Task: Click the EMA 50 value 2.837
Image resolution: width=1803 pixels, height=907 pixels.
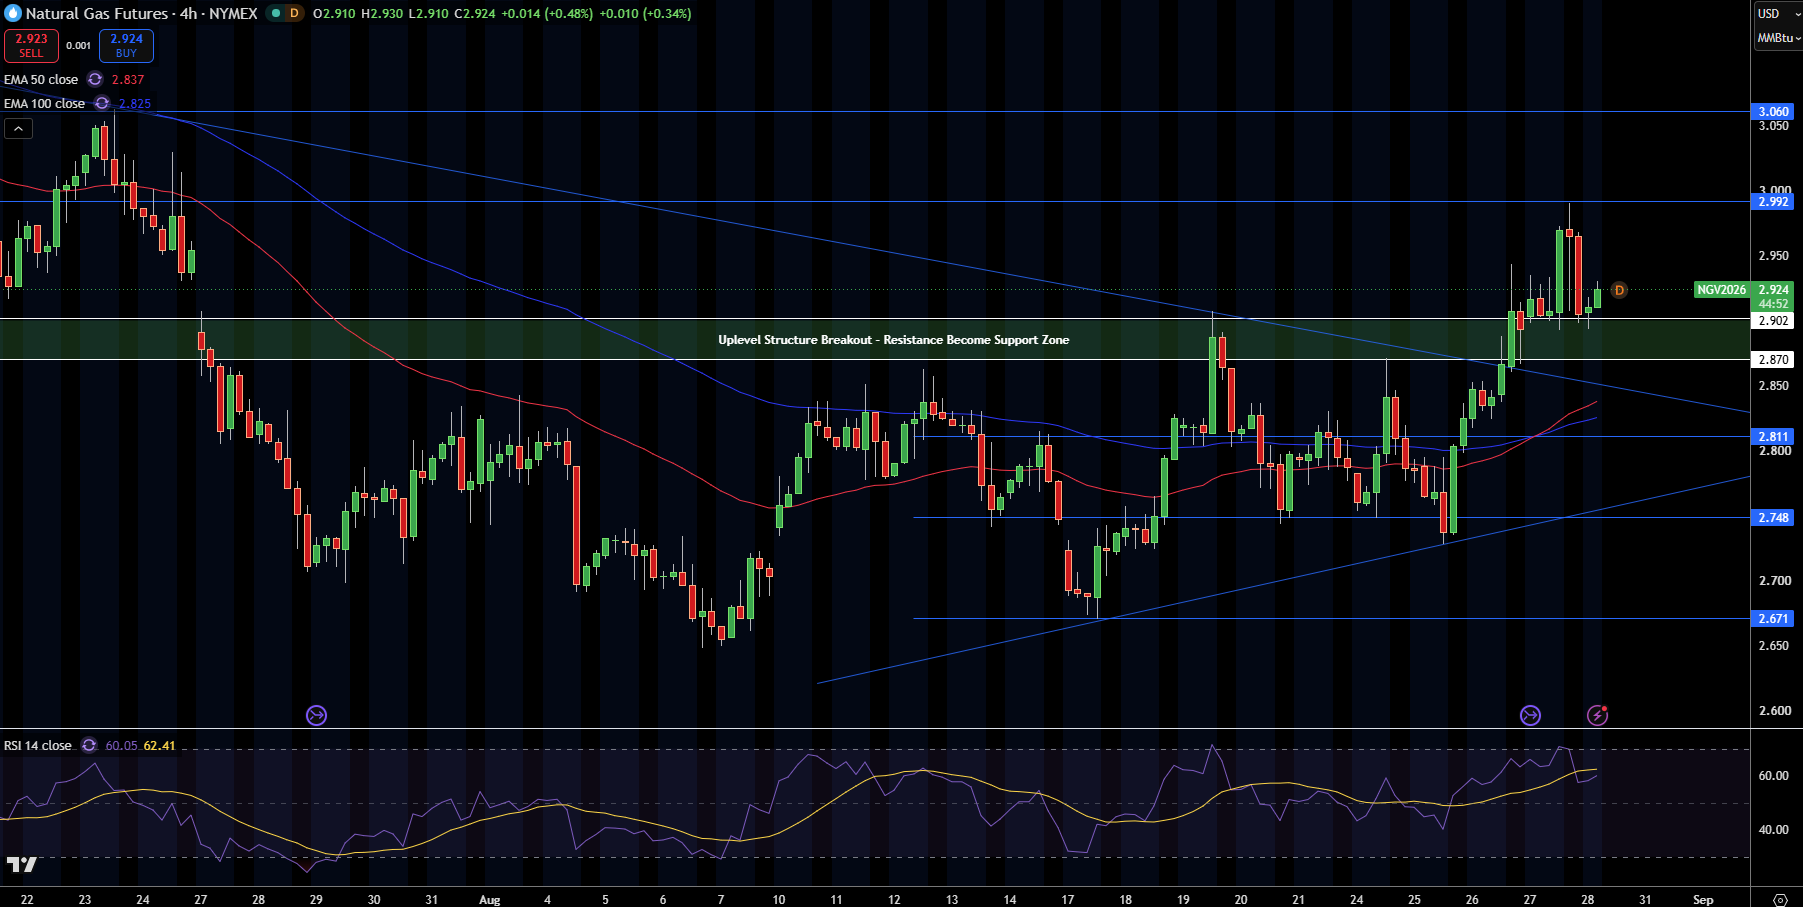Action: [x=128, y=79]
